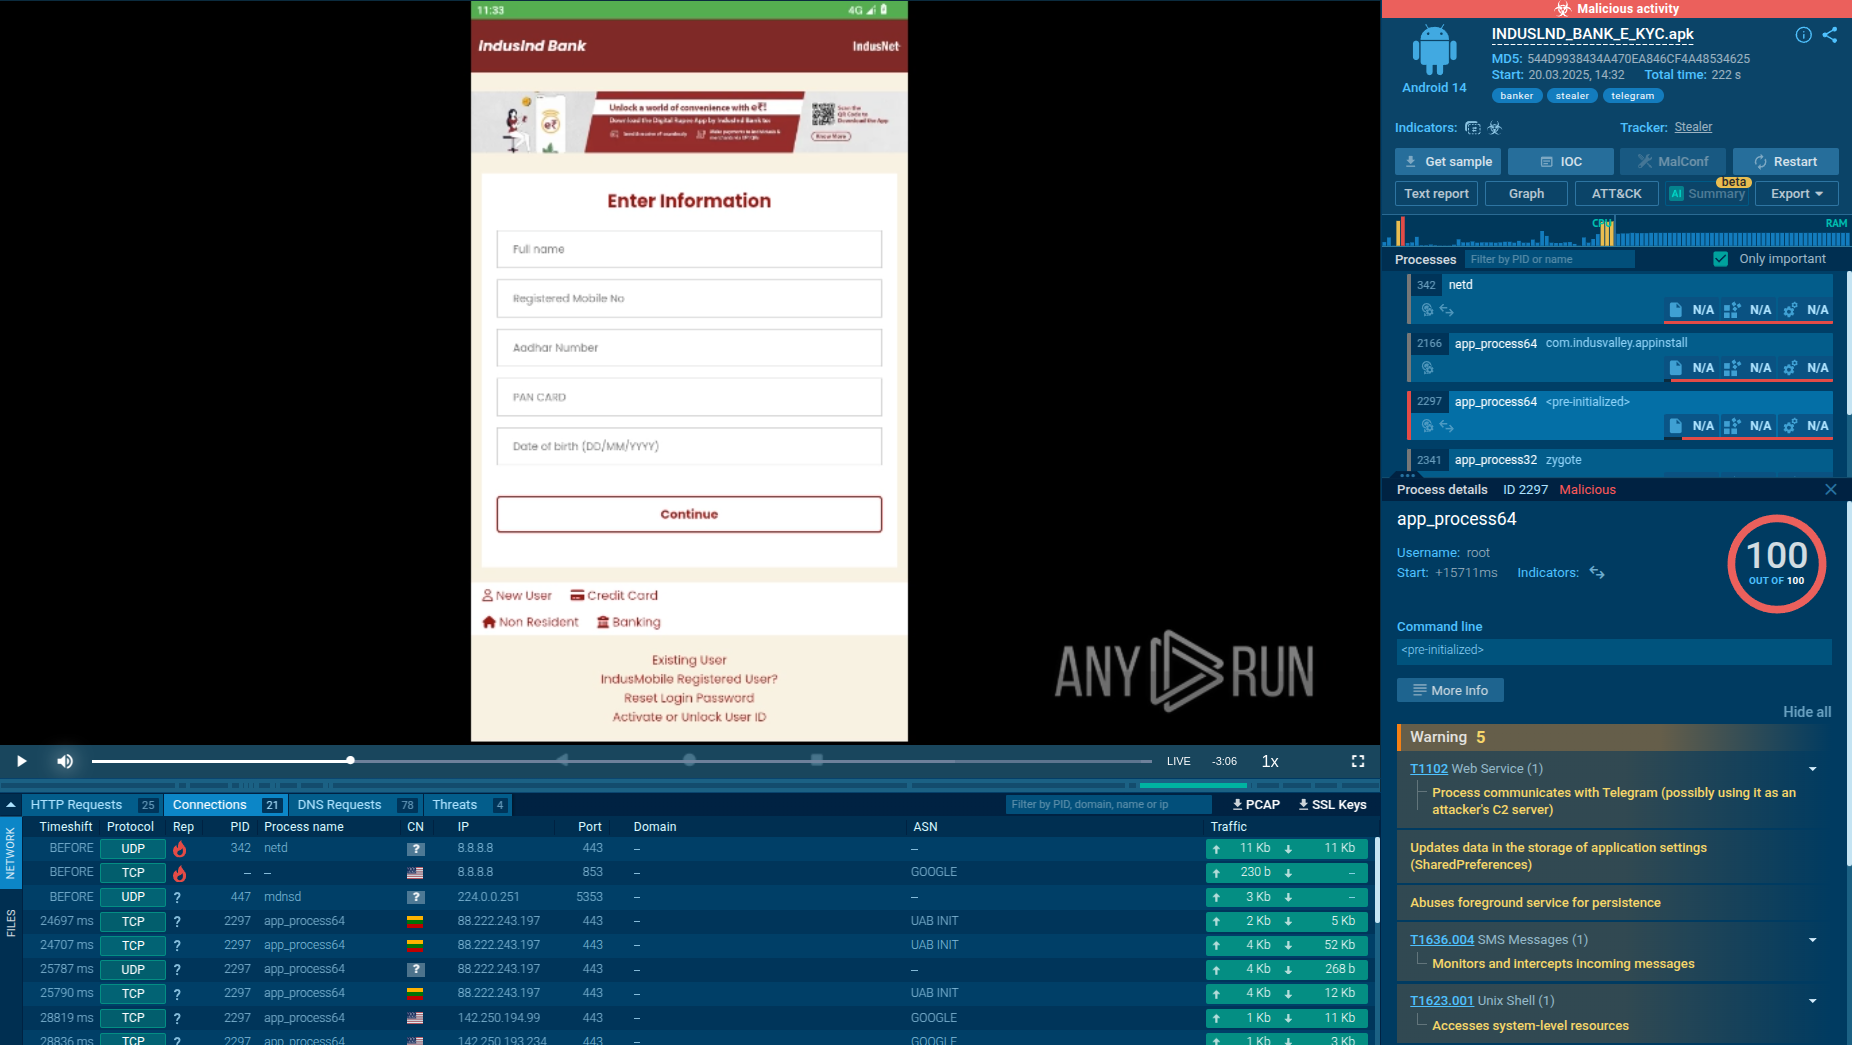Switch video to LIVE mode

coord(1179,761)
